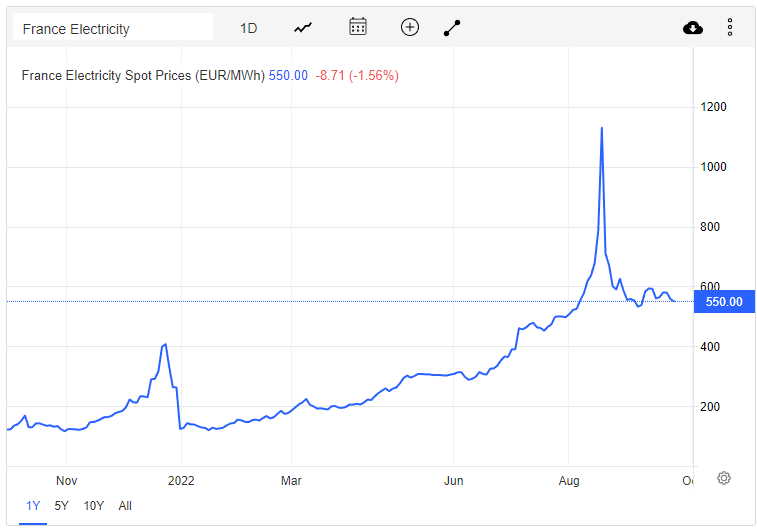This screenshot has width=757, height=528.
Task: Switch to the All time range
Action: (x=125, y=506)
